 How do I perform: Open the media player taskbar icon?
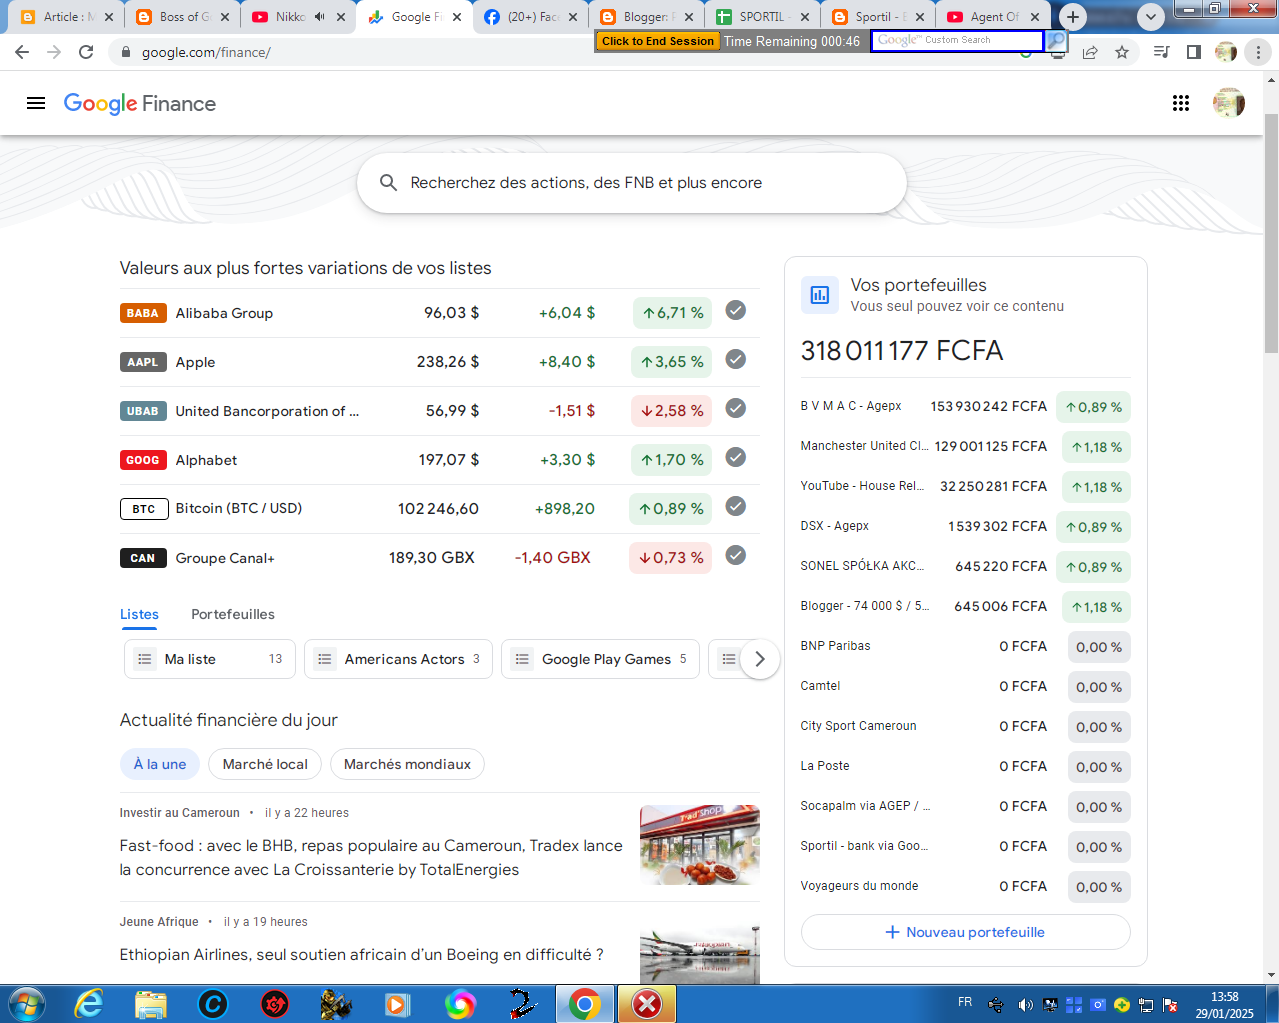(x=398, y=1004)
